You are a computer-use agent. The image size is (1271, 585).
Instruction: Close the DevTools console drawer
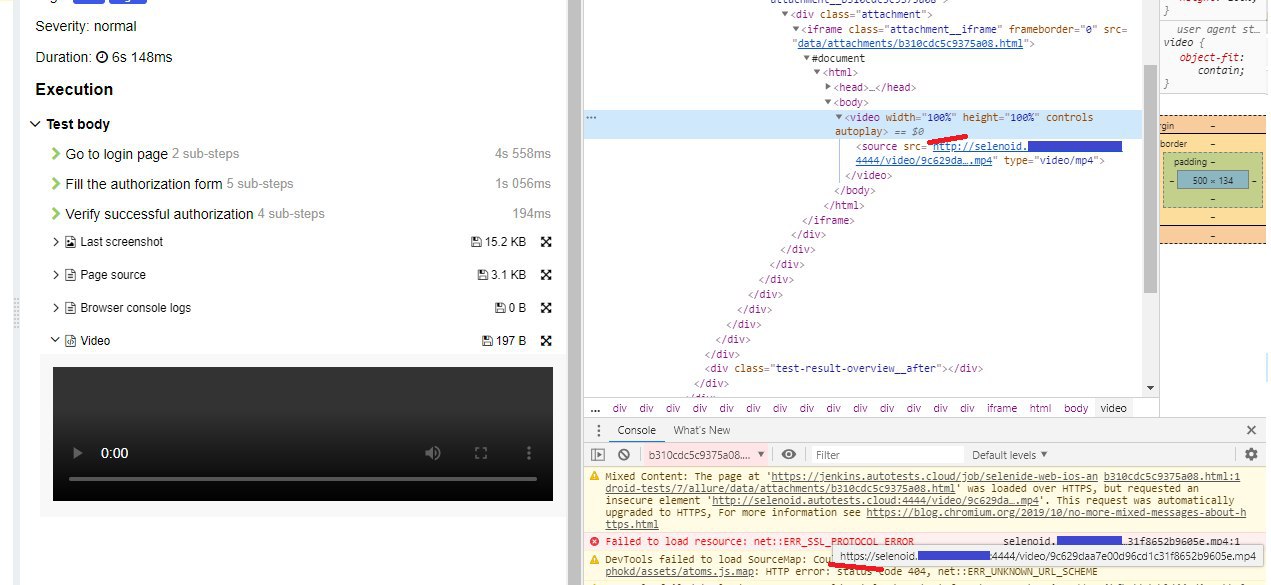click(1251, 430)
